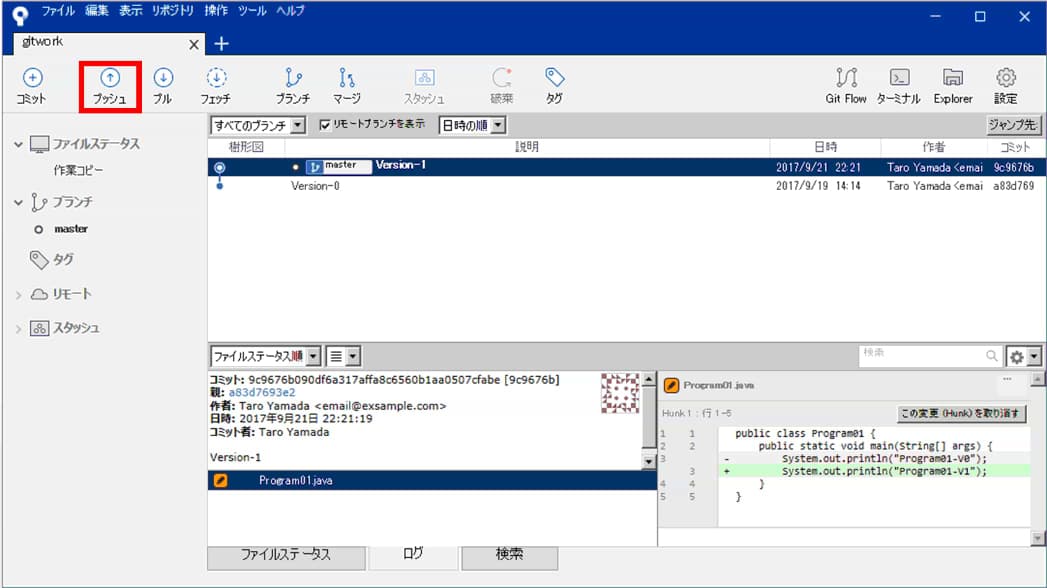Click the 検索 search input field
This screenshot has width=1047, height=588.
coord(920,355)
